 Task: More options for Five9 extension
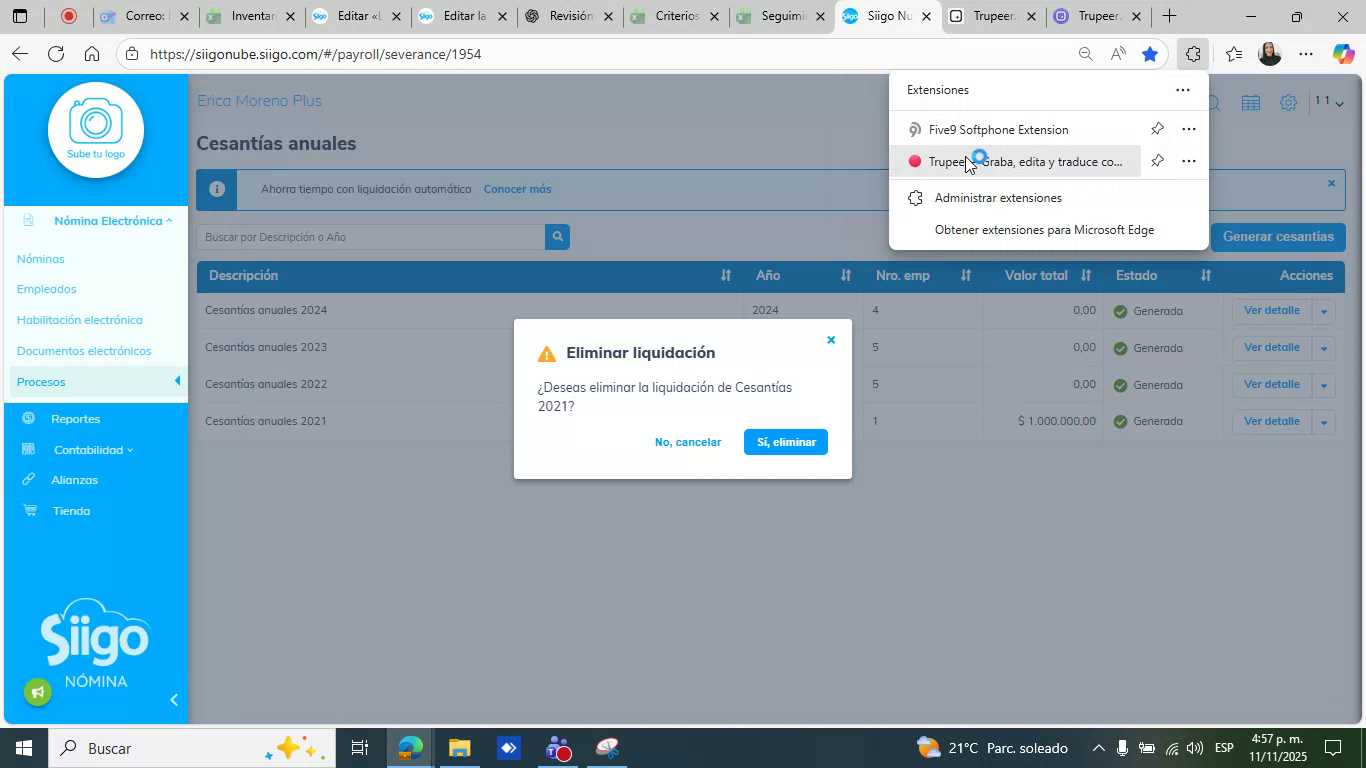(x=1188, y=129)
